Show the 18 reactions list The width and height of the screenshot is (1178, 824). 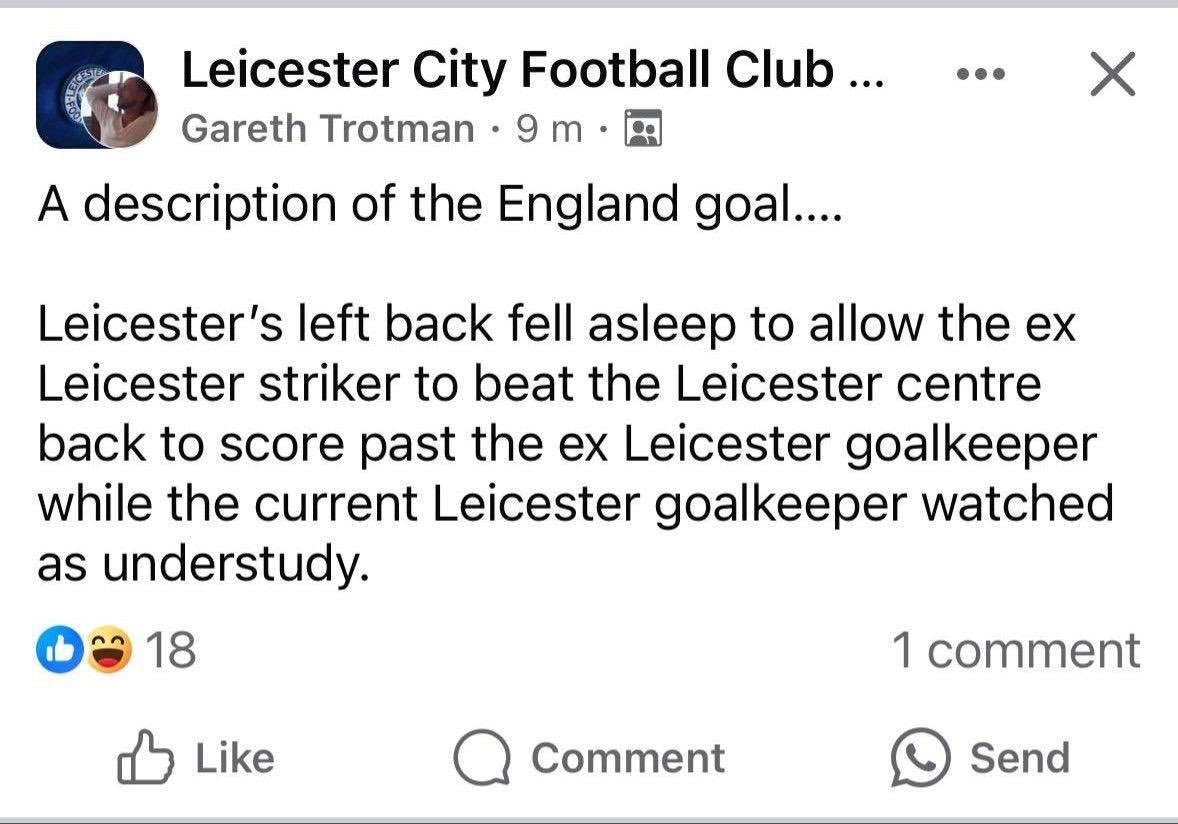pyautogui.click(x=171, y=650)
